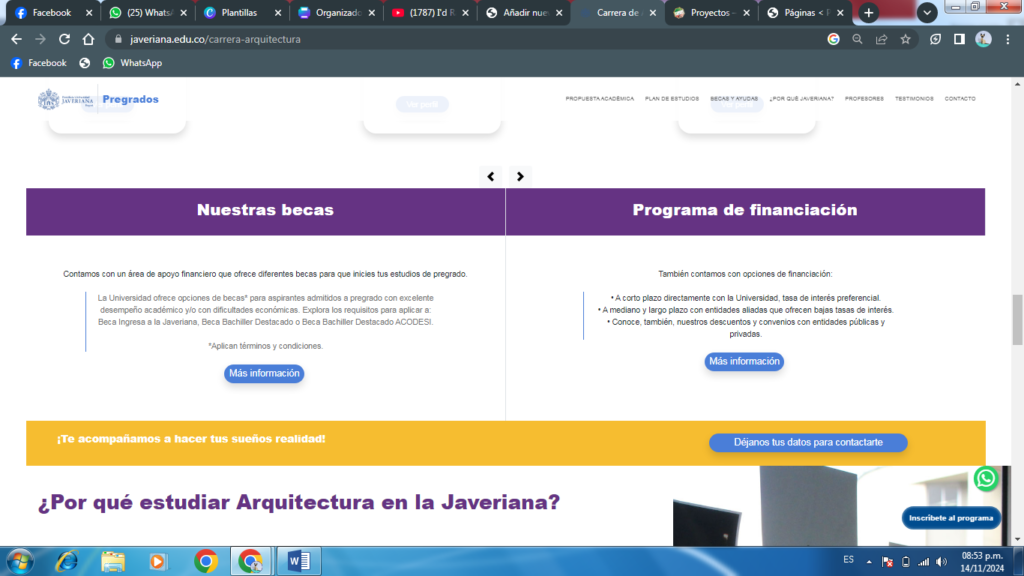
Task: Open the floating WhatsApp chat icon
Action: (986, 479)
